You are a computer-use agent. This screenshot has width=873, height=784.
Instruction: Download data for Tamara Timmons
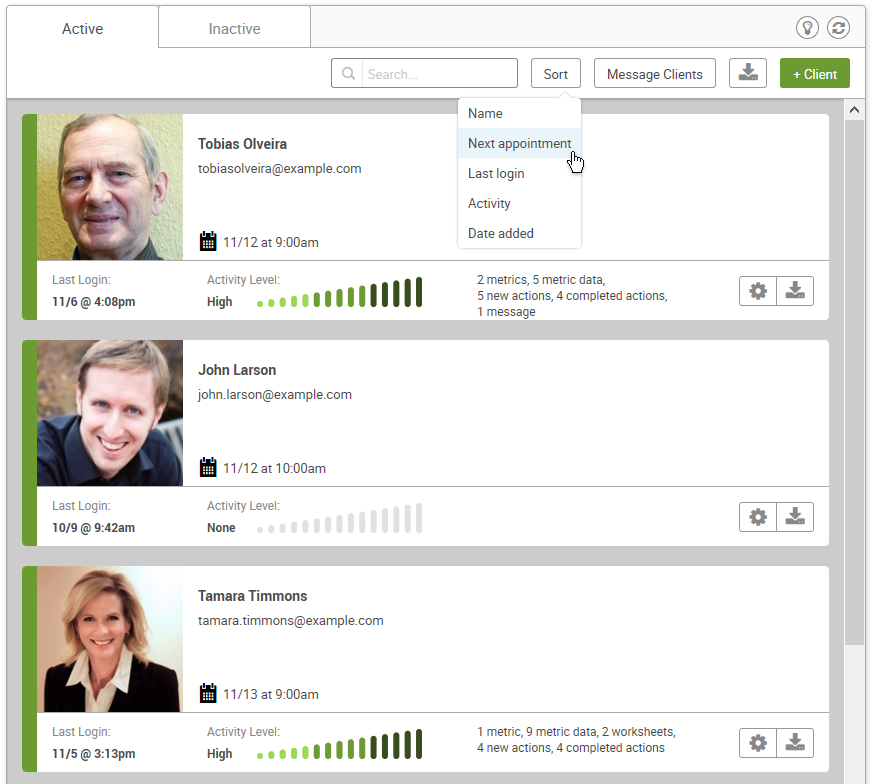[x=795, y=743]
